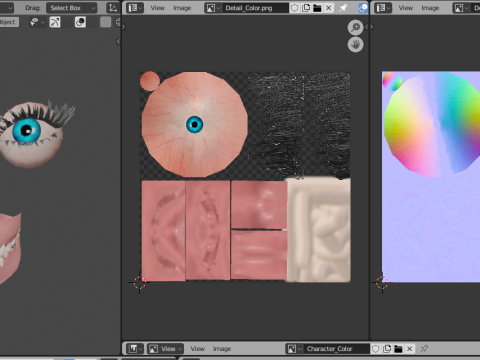Open viewport object types visibility dropdown
480x360 pixels.
tap(37, 22)
